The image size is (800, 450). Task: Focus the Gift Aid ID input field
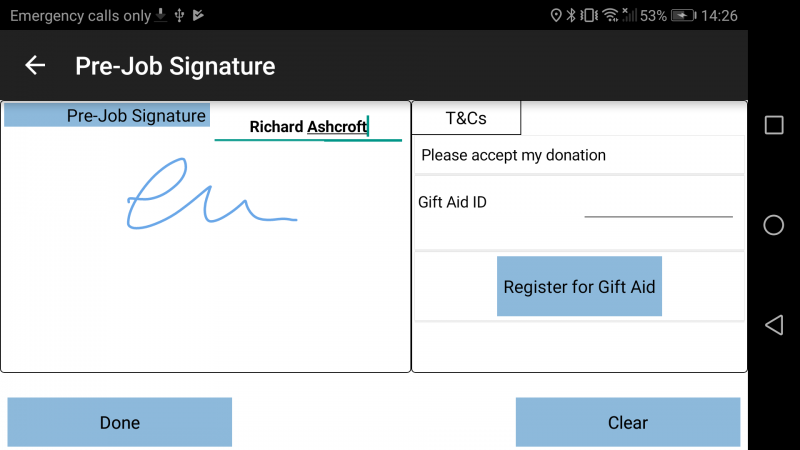tap(658, 205)
